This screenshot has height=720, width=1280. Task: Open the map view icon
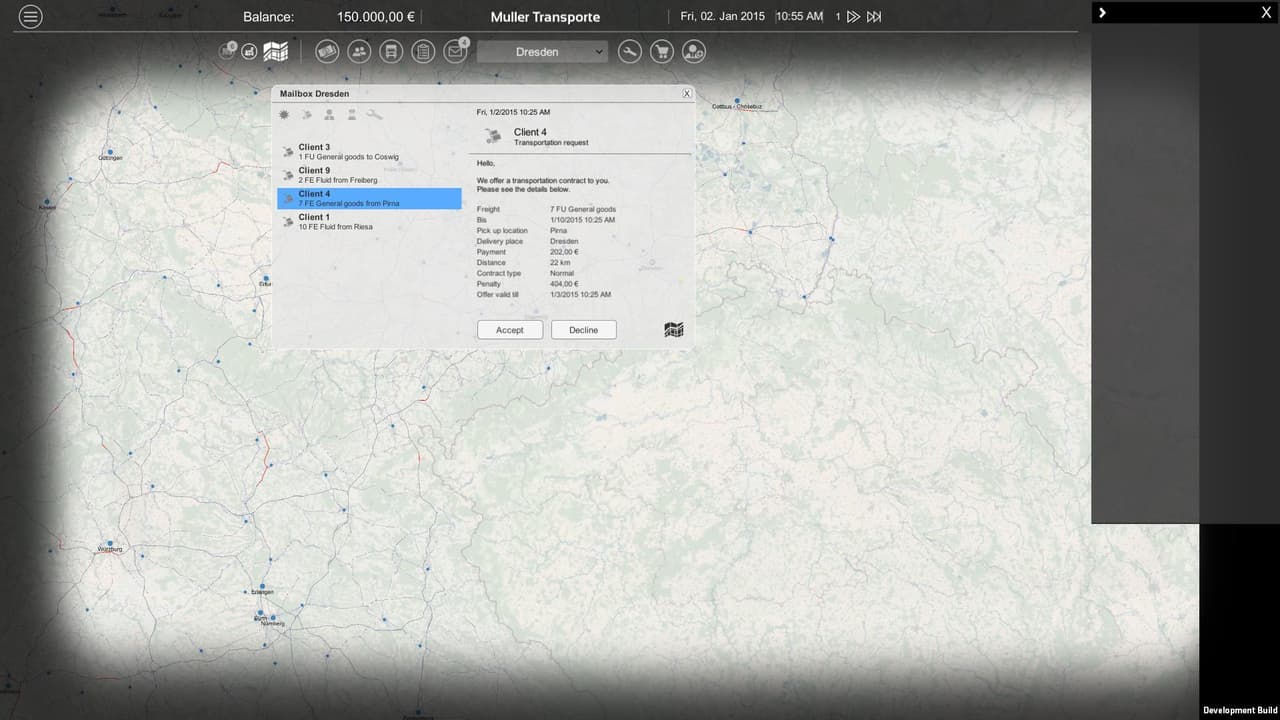point(276,51)
